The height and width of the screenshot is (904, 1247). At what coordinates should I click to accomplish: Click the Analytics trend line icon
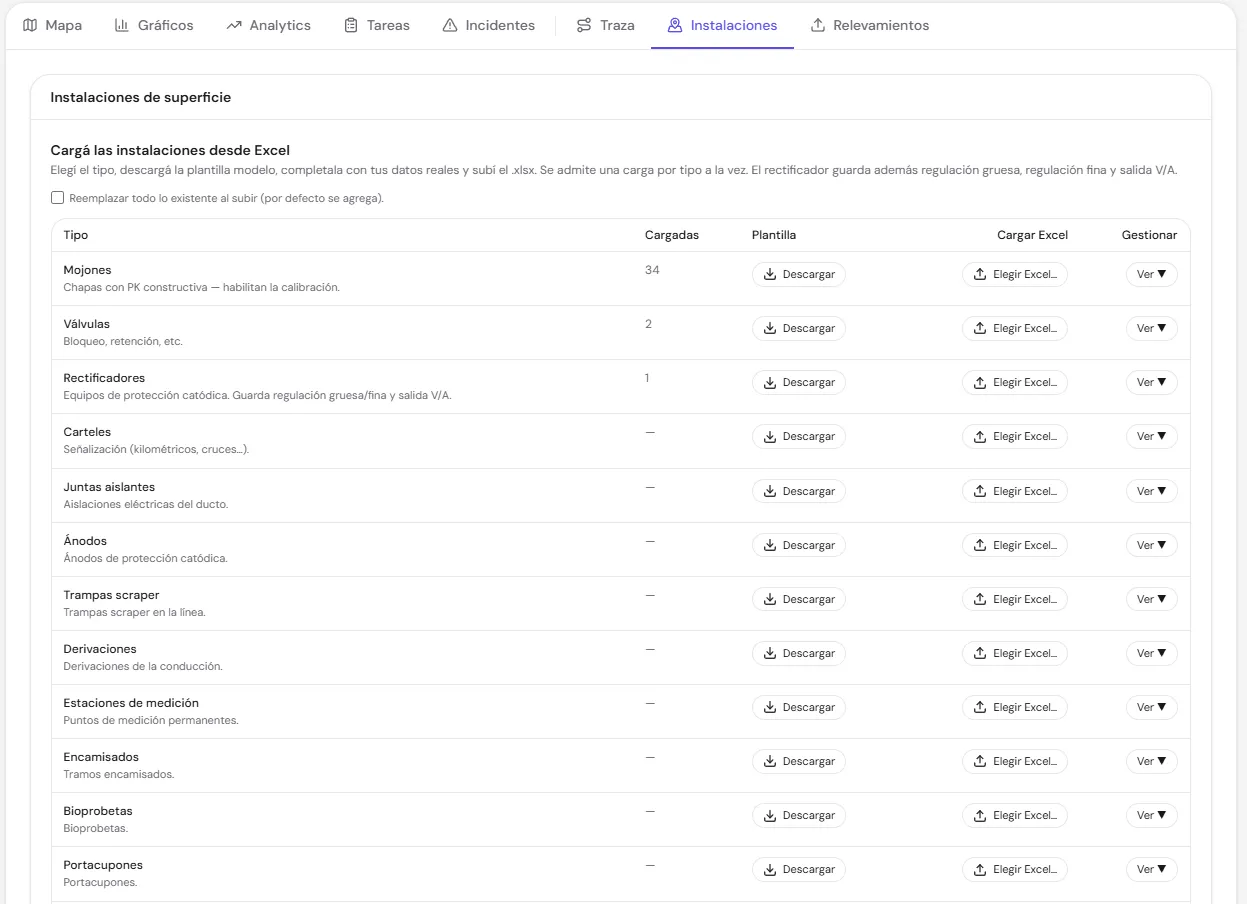[x=234, y=25]
